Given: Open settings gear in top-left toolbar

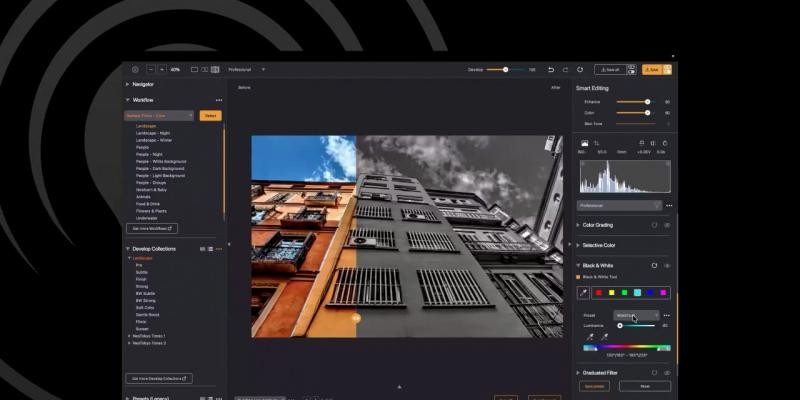Looking at the screenshot, I should (135, 70).
